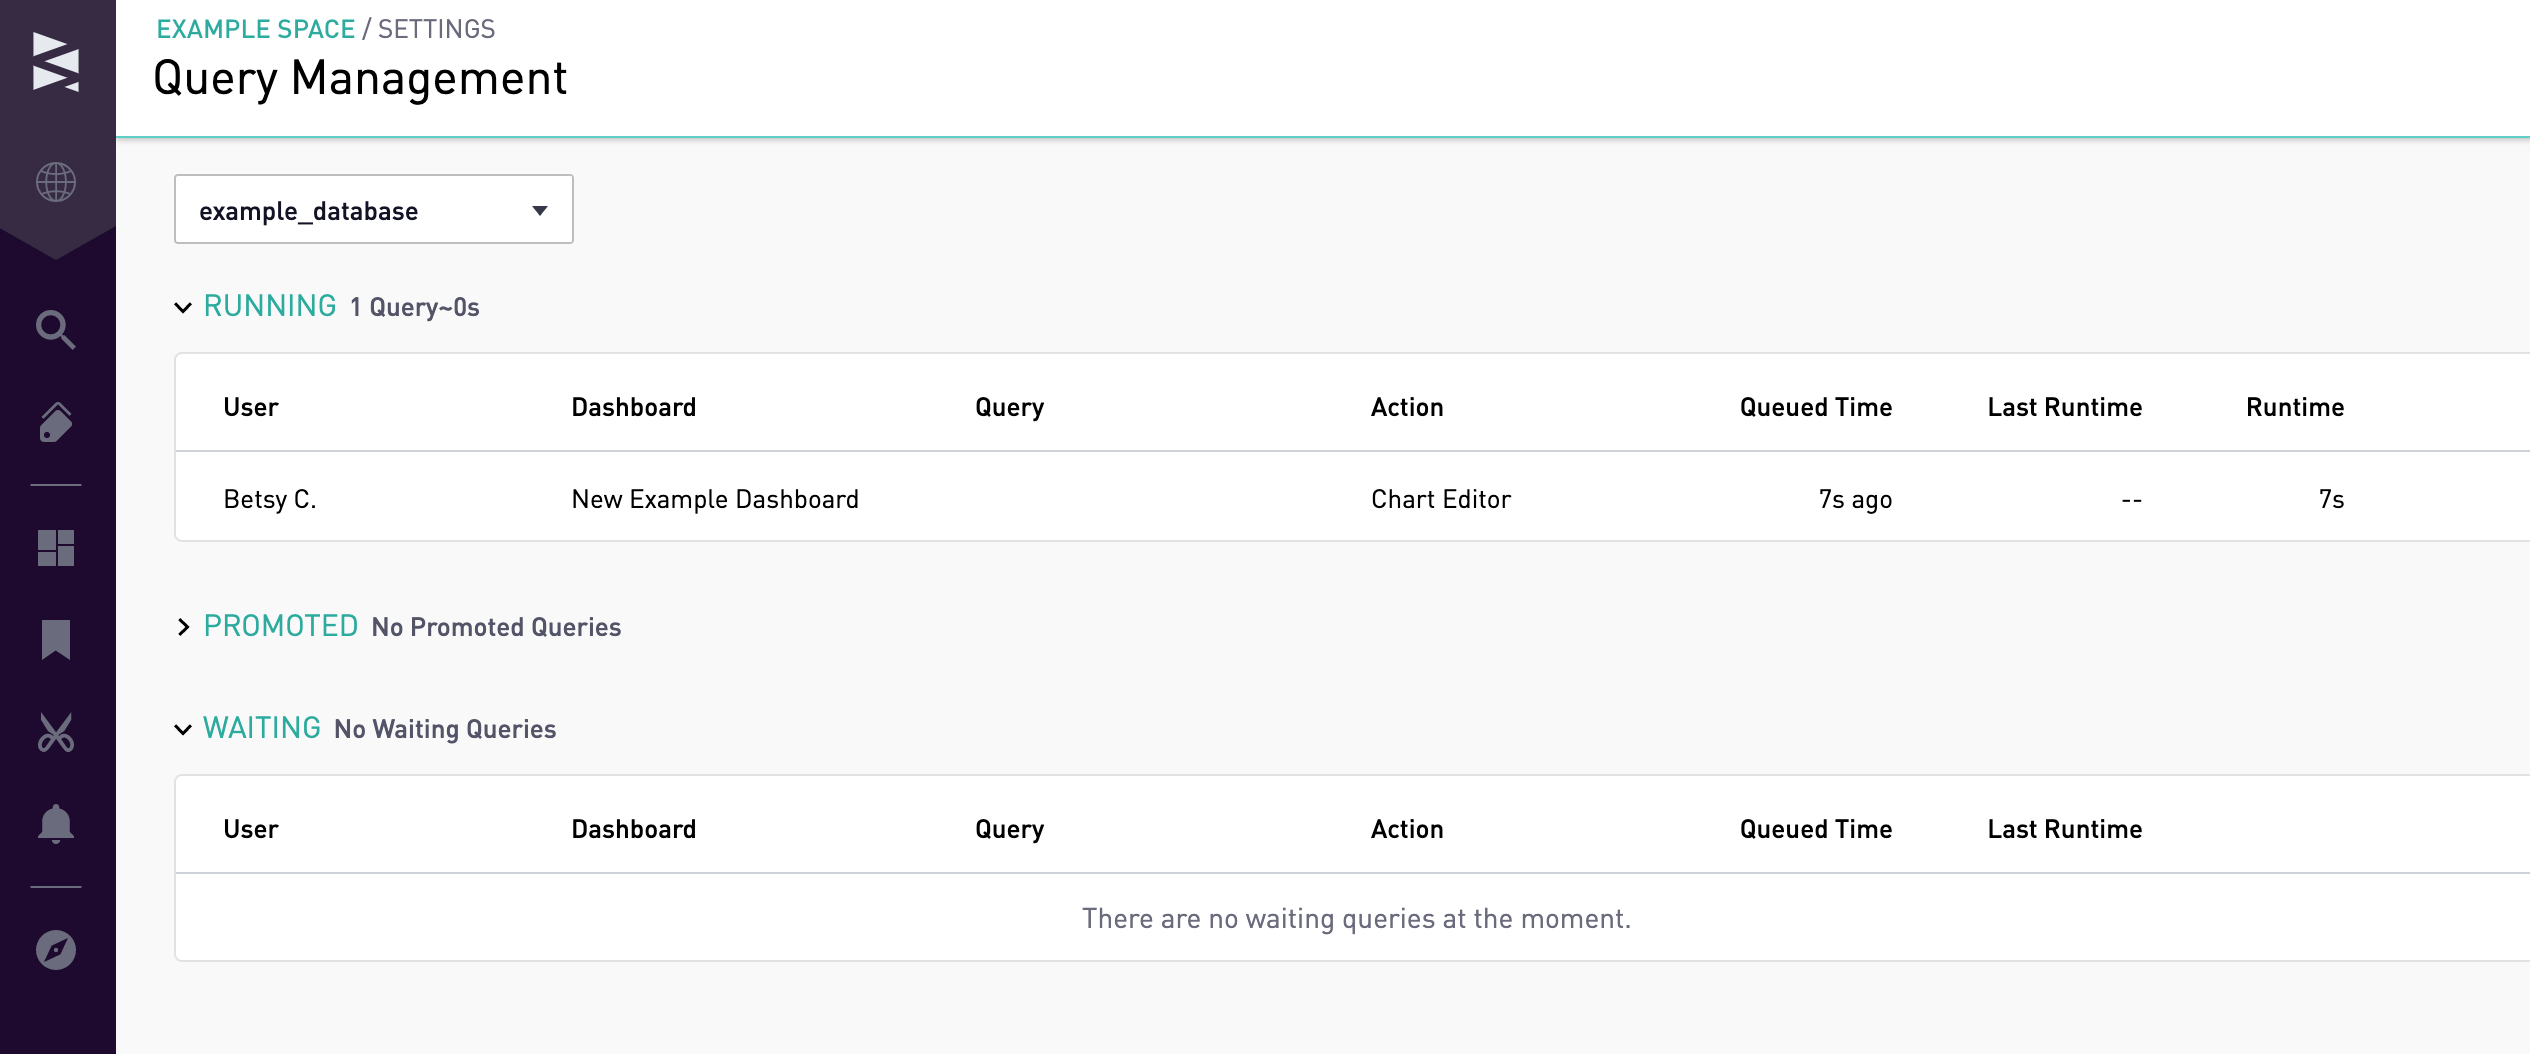Select the Betsy C. user cell
Screen dimensions: 2530x1054
(270, 499)
